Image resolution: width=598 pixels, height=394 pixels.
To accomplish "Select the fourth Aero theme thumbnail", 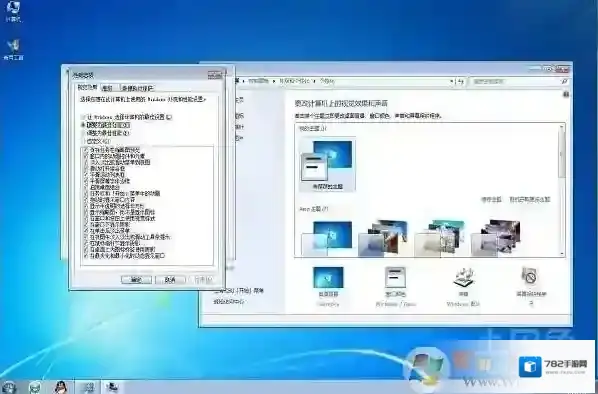I will tap(495, 237).
